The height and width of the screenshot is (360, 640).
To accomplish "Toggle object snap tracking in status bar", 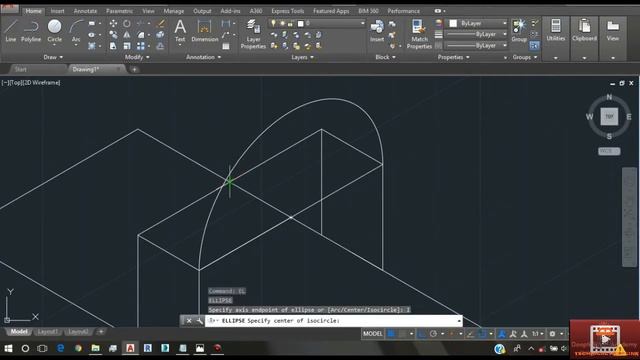I will [x=470, y=334].
